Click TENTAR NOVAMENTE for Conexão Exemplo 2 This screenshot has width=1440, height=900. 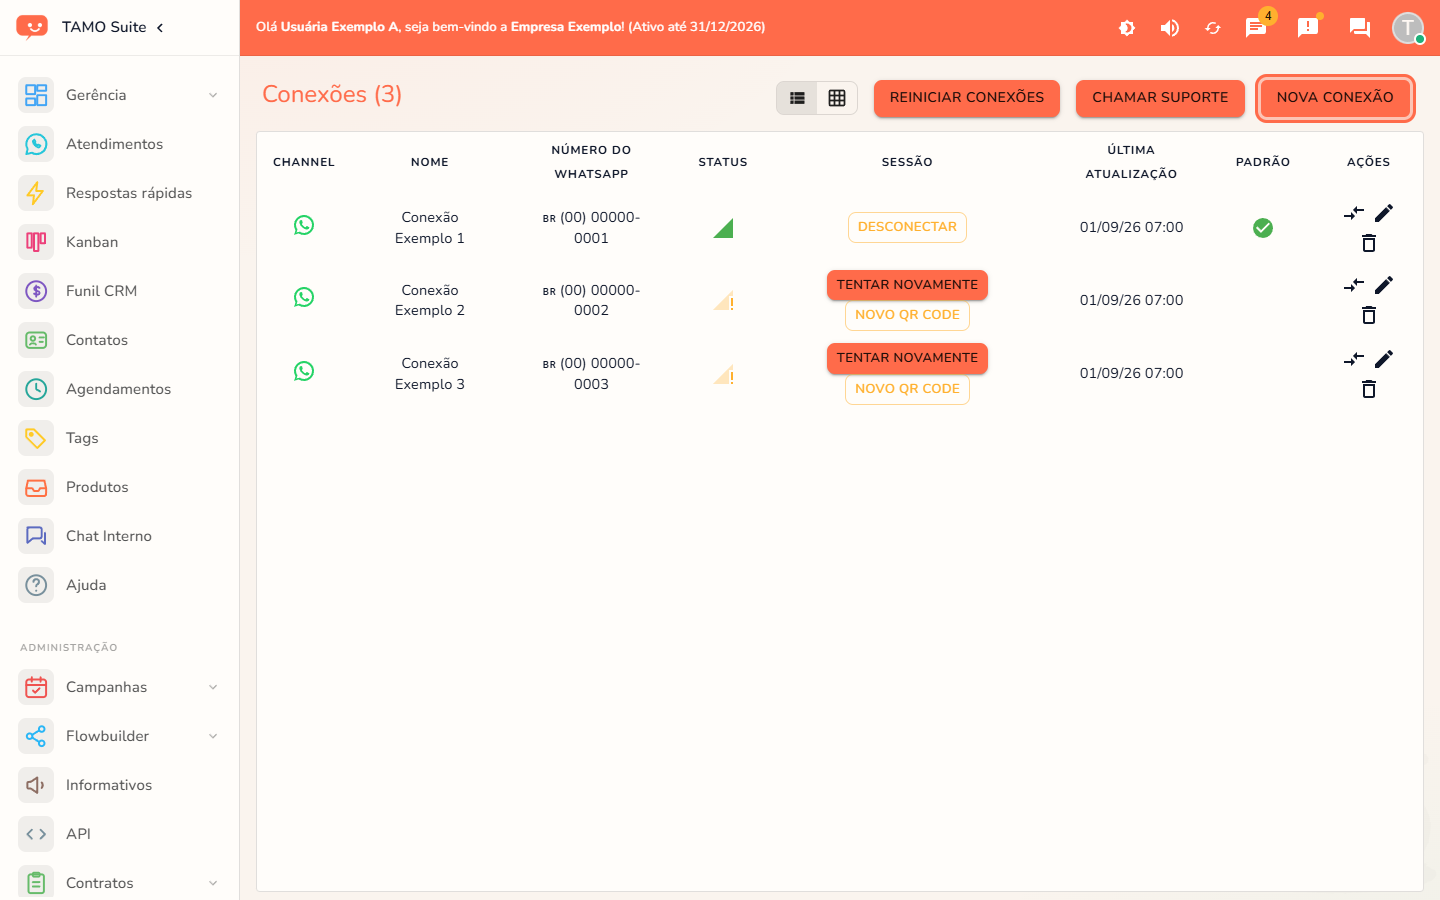coord(907,285)
